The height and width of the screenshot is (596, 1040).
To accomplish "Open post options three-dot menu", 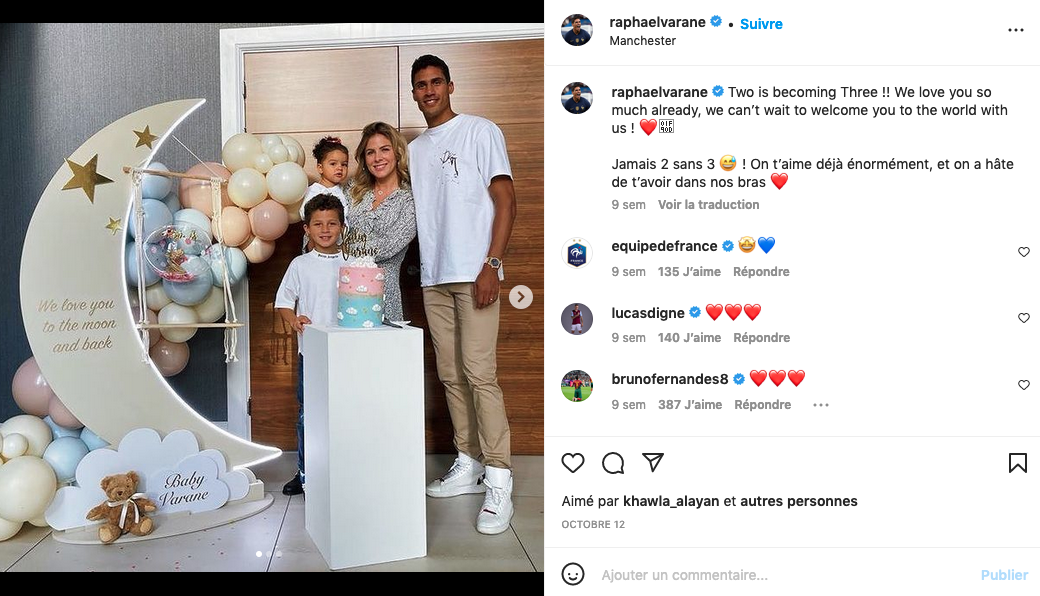I will click(1015, 30).
